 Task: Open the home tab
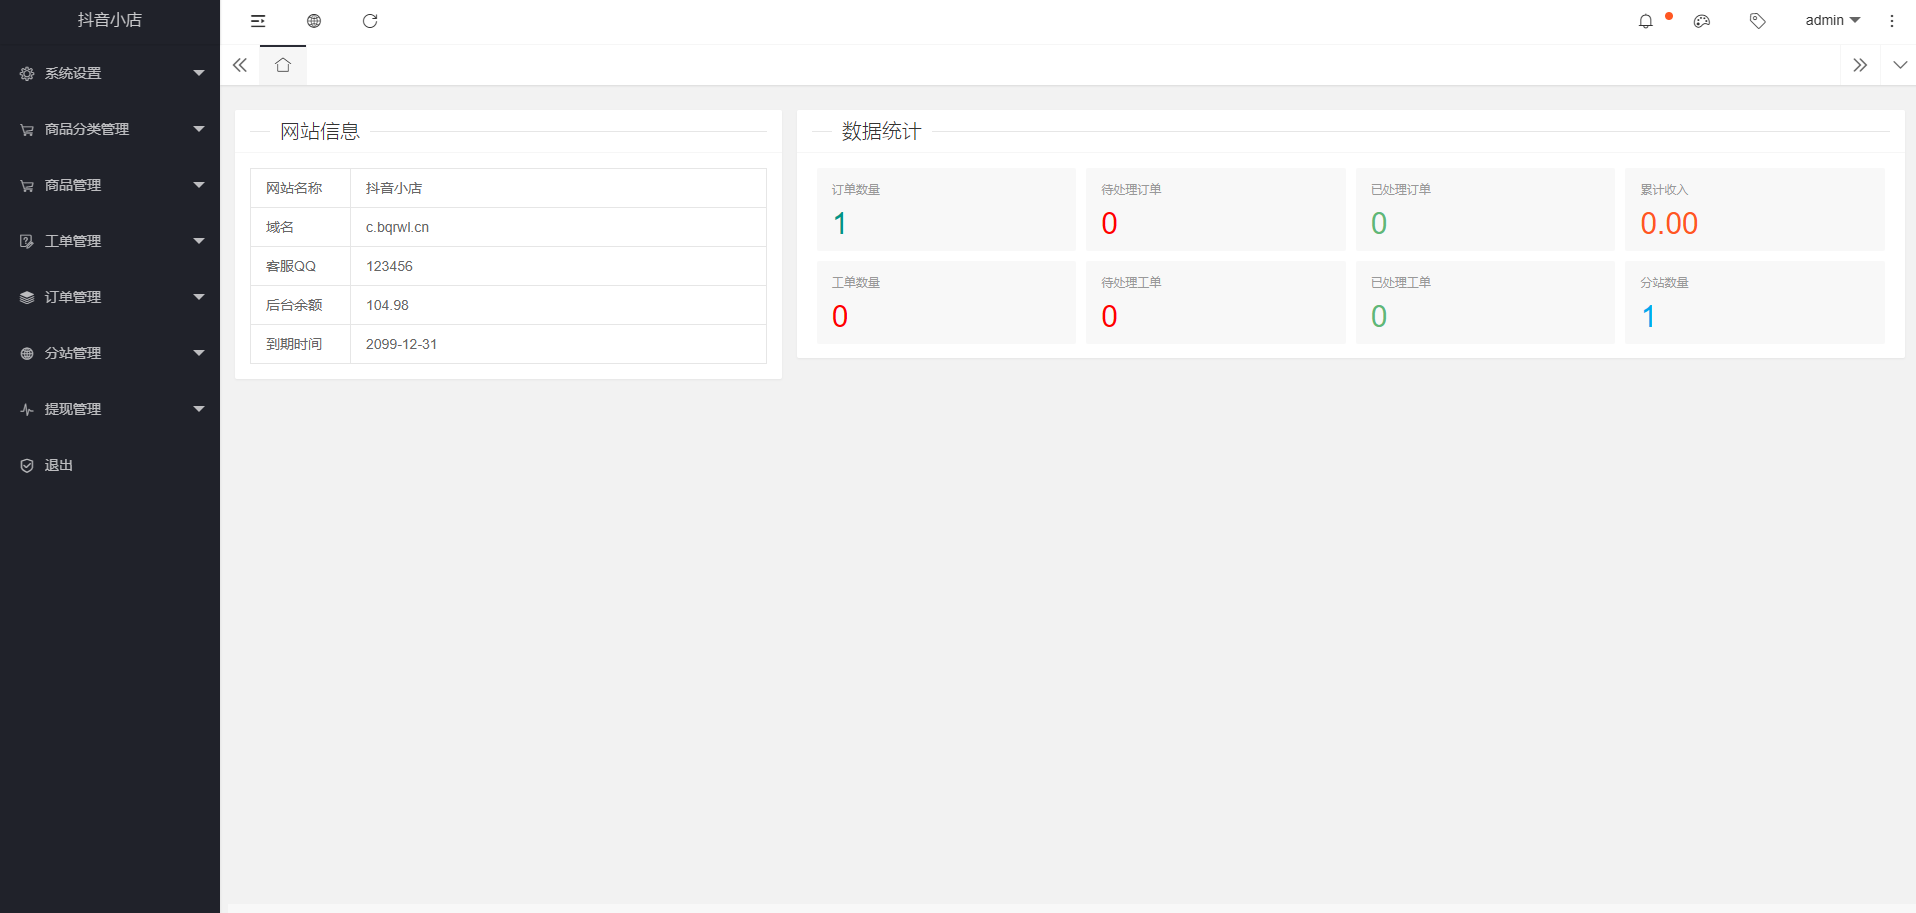pyautogui.click(x=283, y=65)
